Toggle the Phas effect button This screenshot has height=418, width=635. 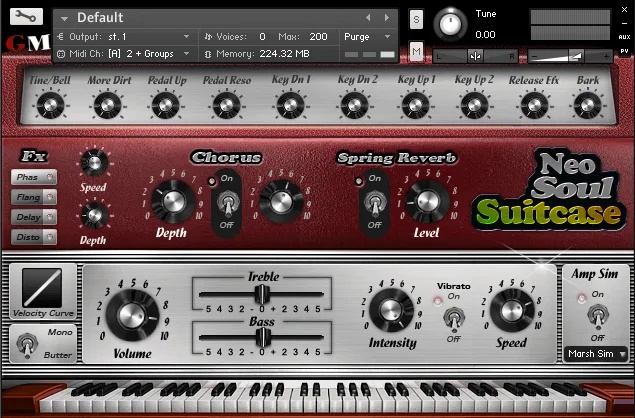(34, 177)
